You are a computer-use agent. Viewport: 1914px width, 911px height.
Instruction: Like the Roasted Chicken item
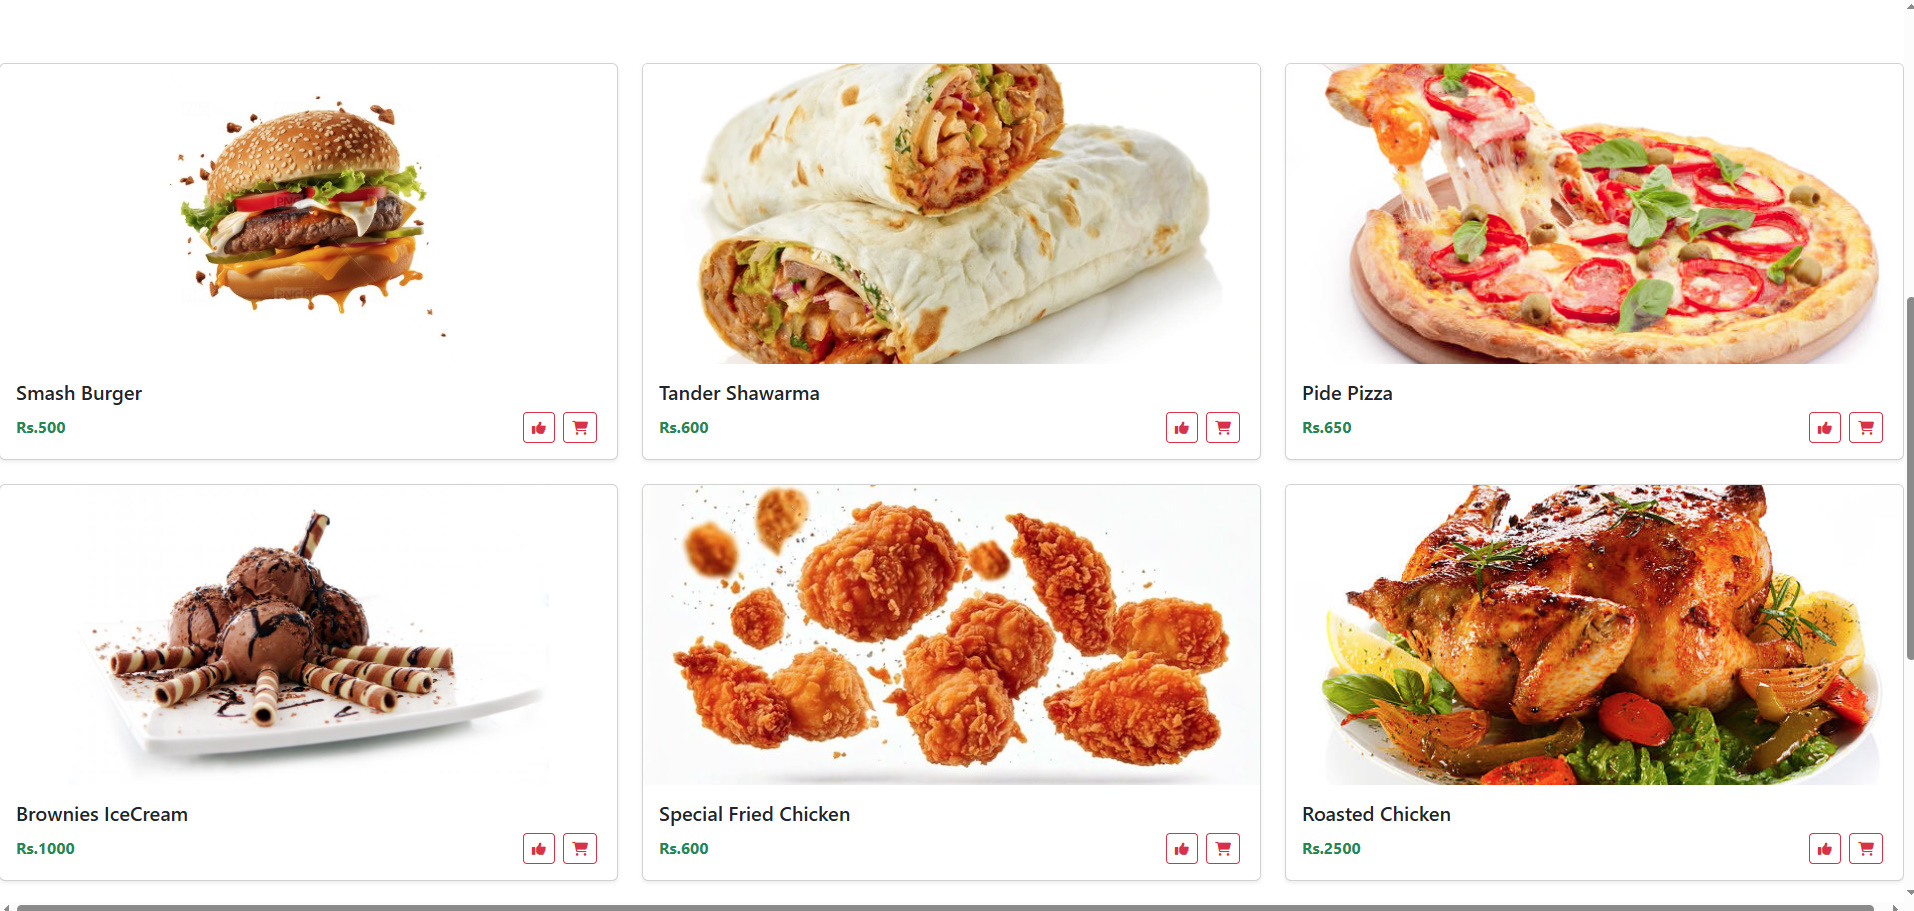coord(1825,849)
